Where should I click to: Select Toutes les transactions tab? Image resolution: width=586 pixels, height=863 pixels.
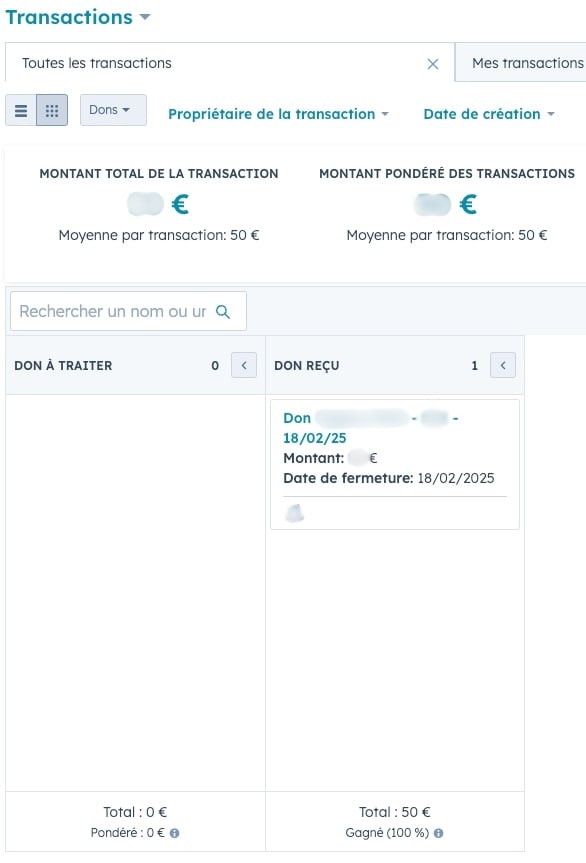[97, 63]
